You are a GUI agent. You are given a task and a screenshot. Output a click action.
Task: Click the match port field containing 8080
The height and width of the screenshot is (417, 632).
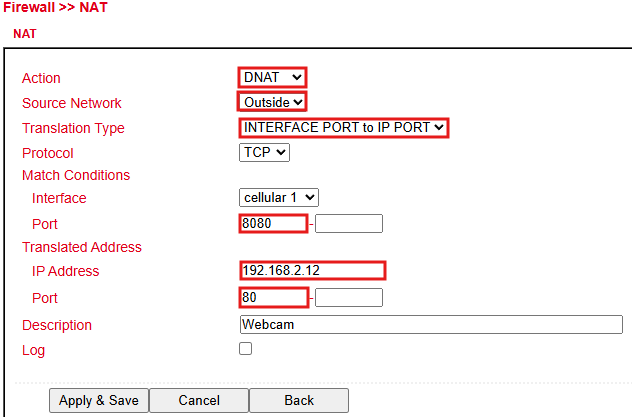pyautogui.click(x=272, y=223)
